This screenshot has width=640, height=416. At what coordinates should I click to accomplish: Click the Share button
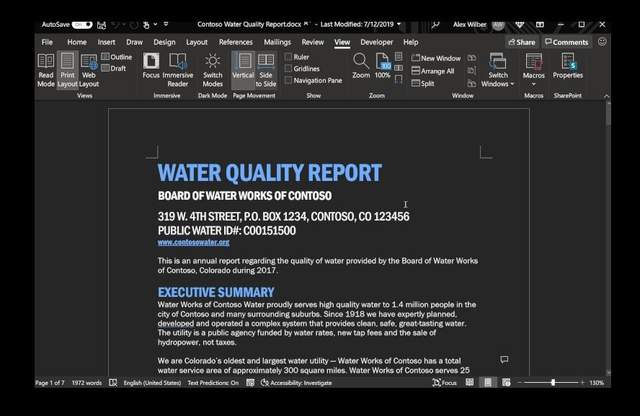[520, 42]
